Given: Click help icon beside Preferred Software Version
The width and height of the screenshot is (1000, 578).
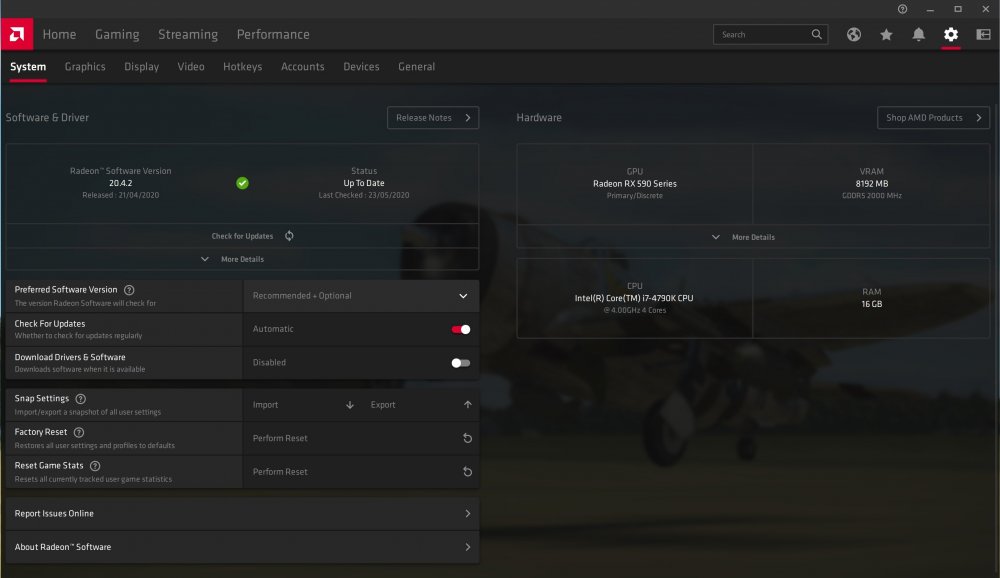Looking at the screenshot, I should point(129,290).
